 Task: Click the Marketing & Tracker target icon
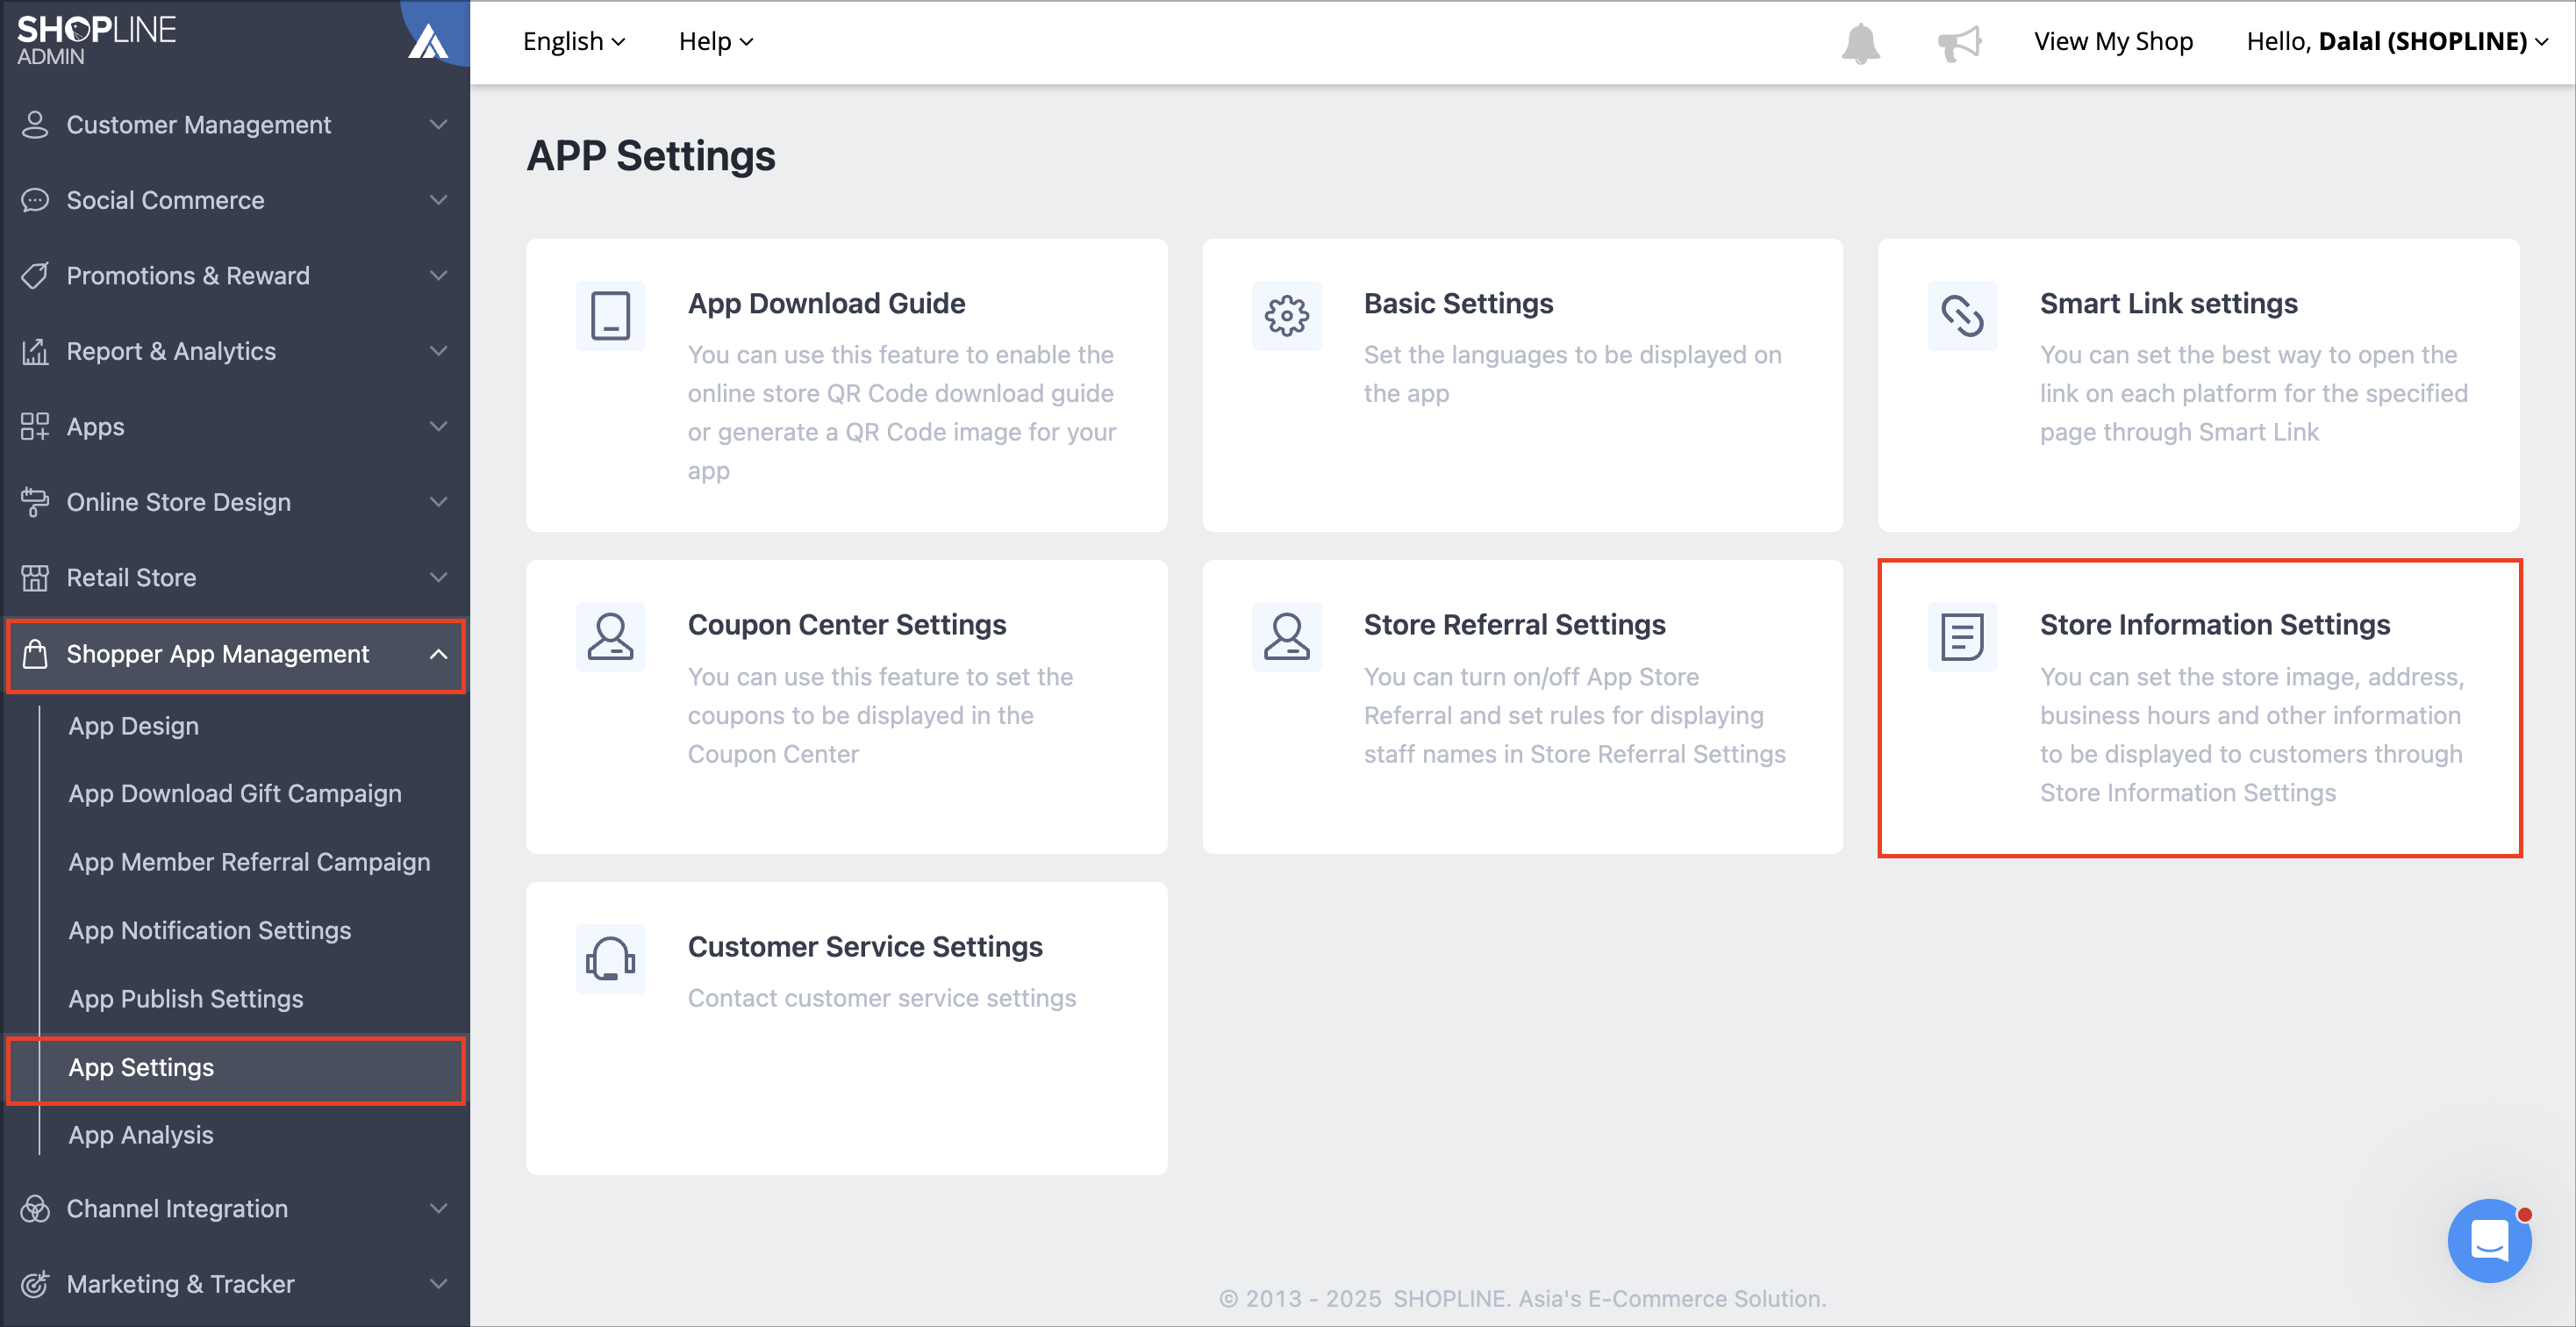tap(35, 1284)
